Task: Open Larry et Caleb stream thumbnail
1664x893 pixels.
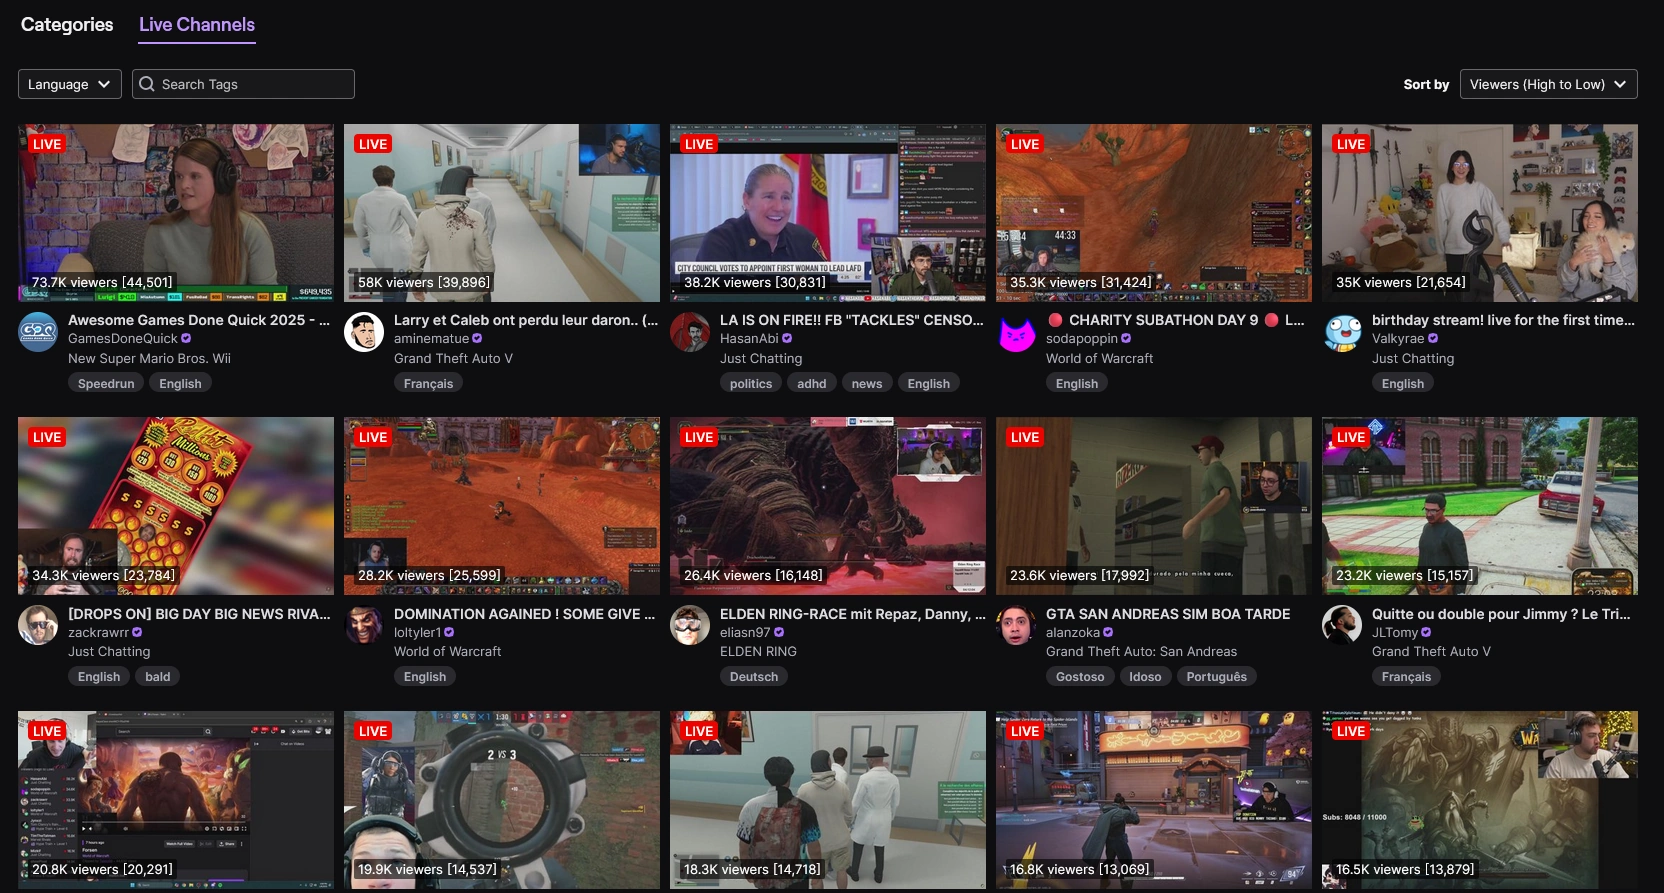Action: point(502,213)
